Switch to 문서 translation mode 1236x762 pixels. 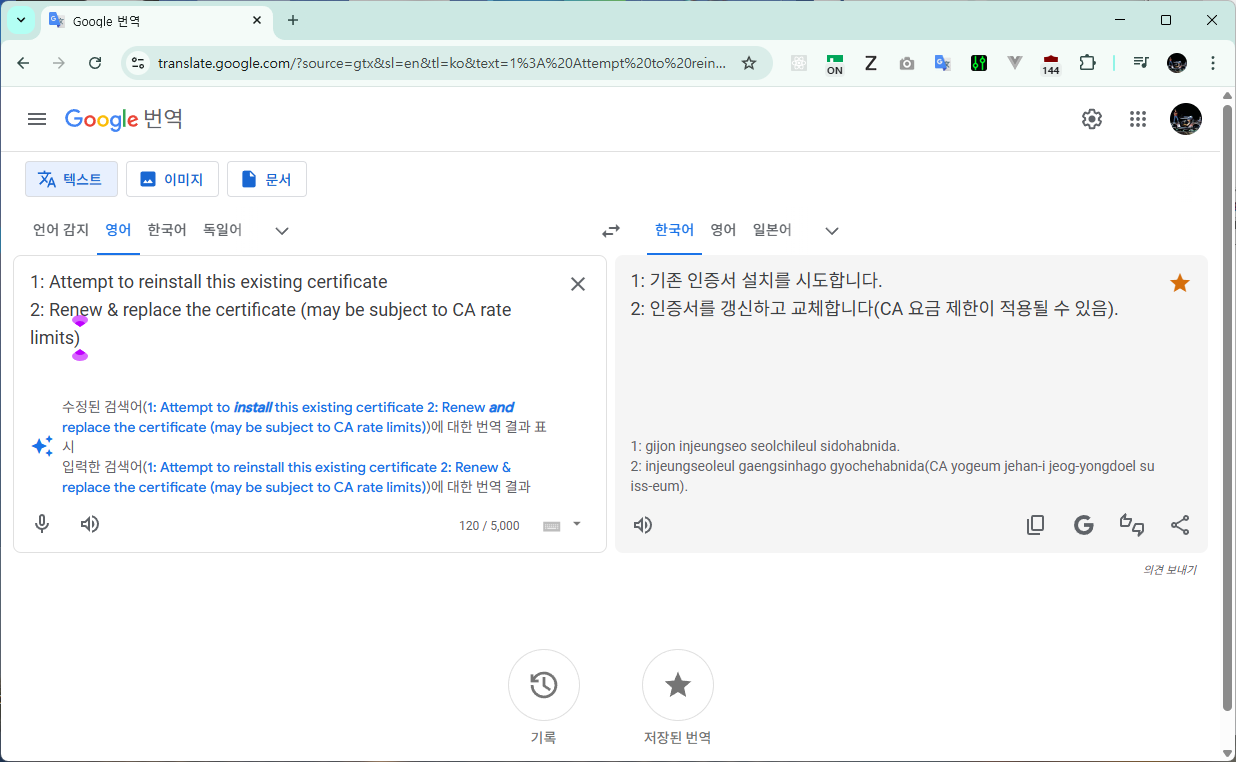point(267,179)
